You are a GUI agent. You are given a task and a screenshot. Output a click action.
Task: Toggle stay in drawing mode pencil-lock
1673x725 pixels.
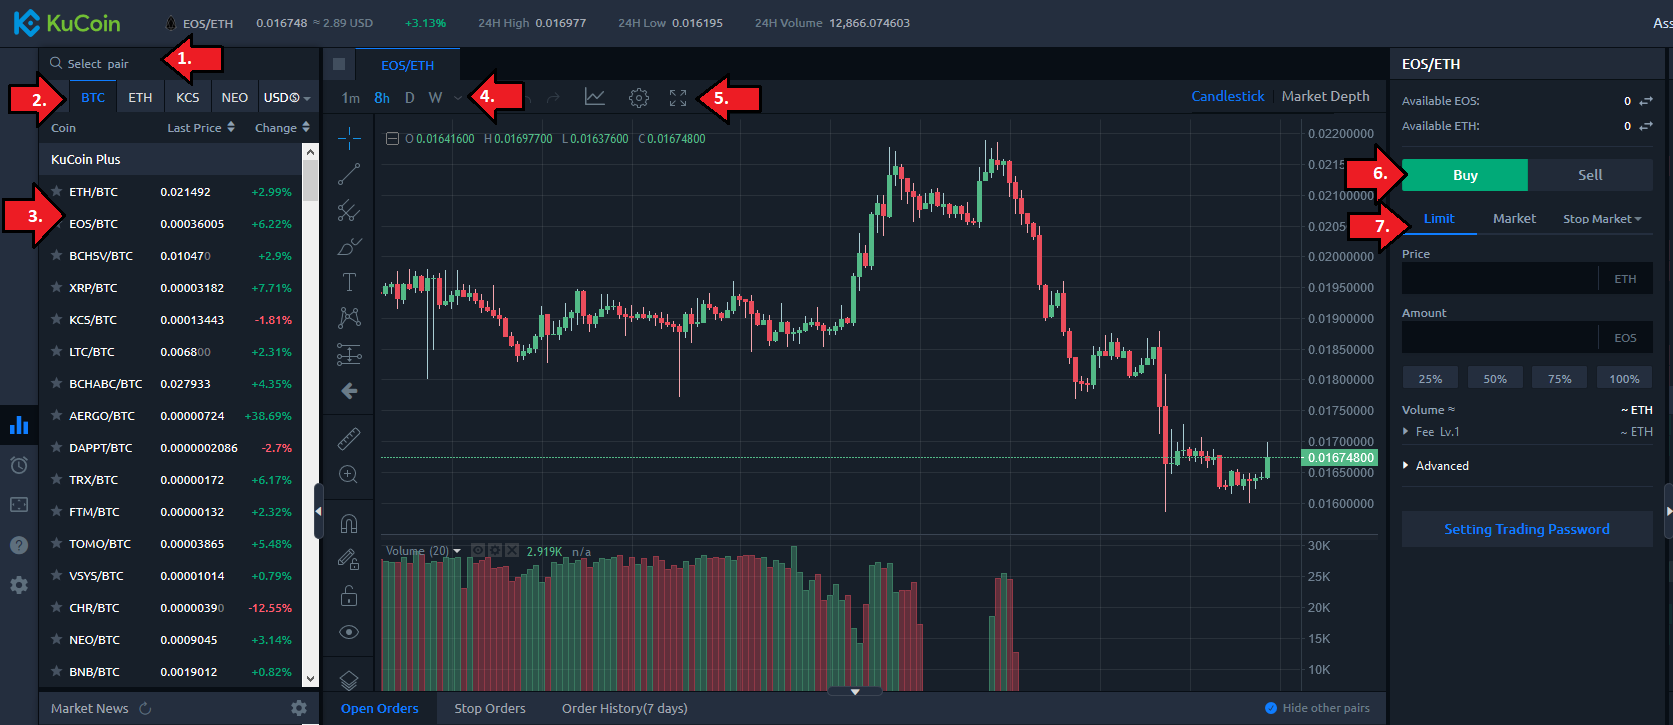[349, 559]
